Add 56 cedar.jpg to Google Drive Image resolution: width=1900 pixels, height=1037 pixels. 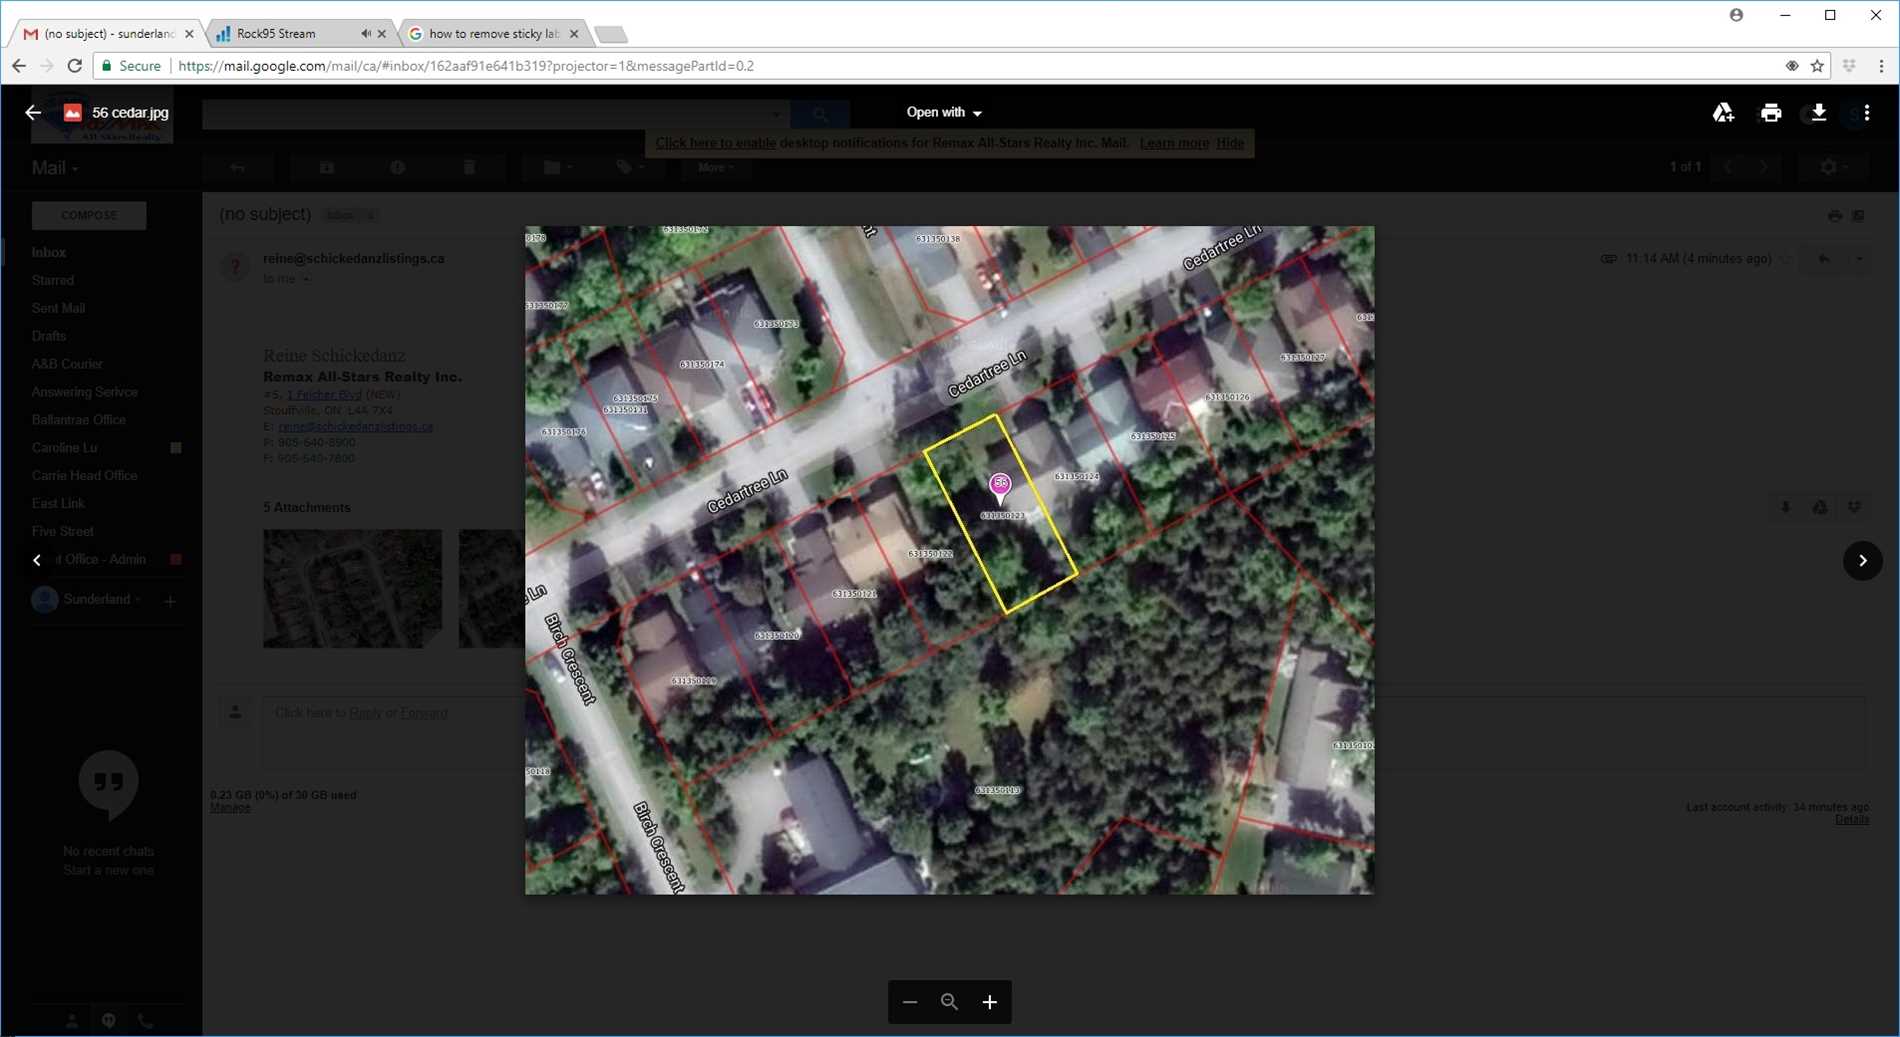(x=1723, y=113)
